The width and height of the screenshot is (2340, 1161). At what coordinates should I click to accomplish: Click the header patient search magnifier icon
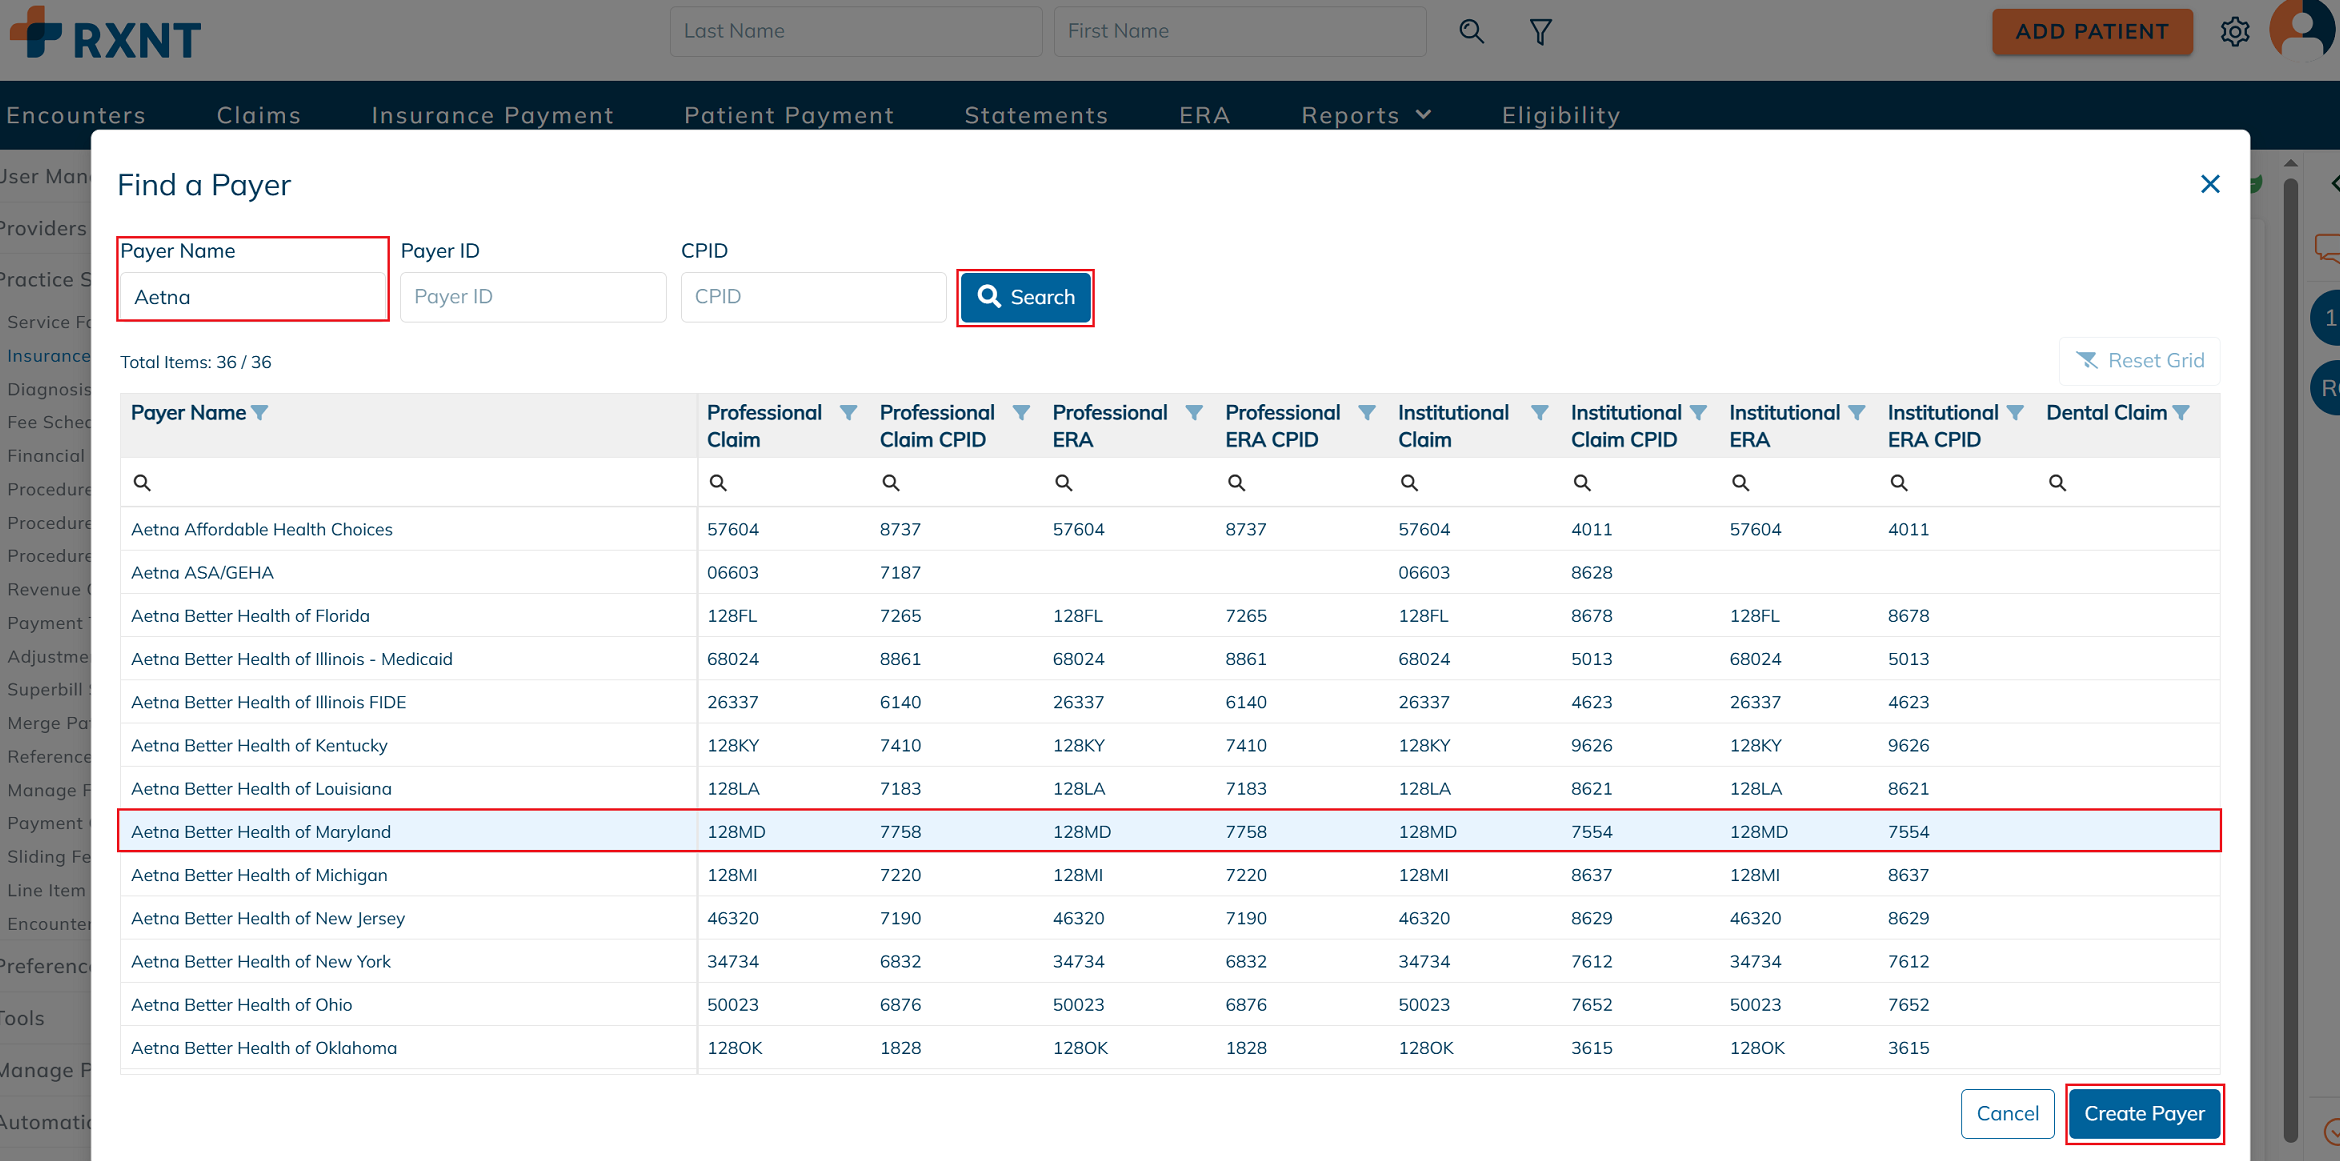click(1471, 32)
